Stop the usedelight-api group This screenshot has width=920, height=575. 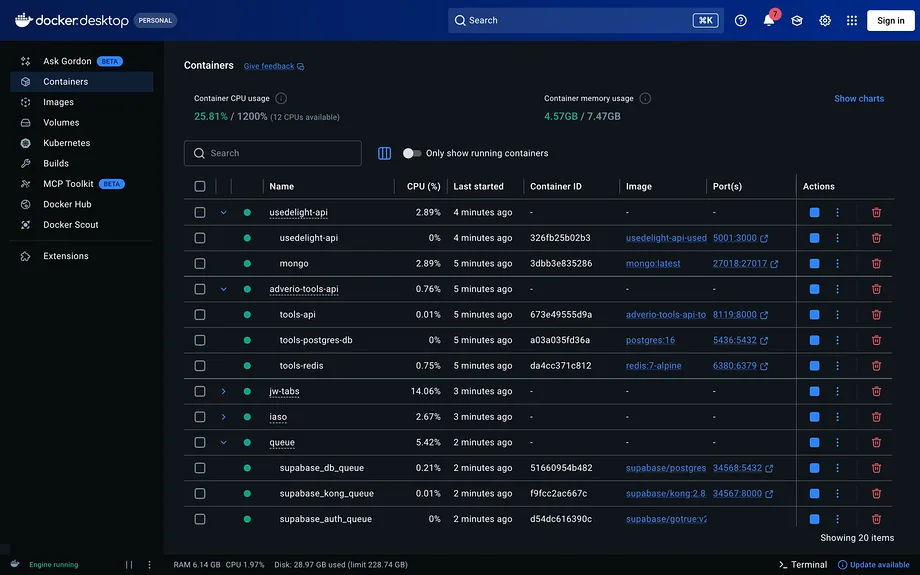[814, 212]
